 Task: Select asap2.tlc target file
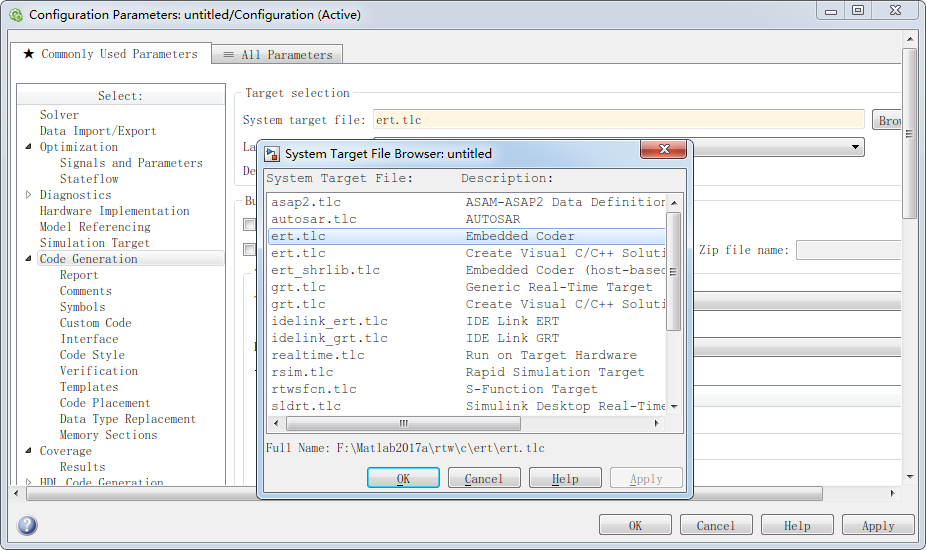(467, 202)
